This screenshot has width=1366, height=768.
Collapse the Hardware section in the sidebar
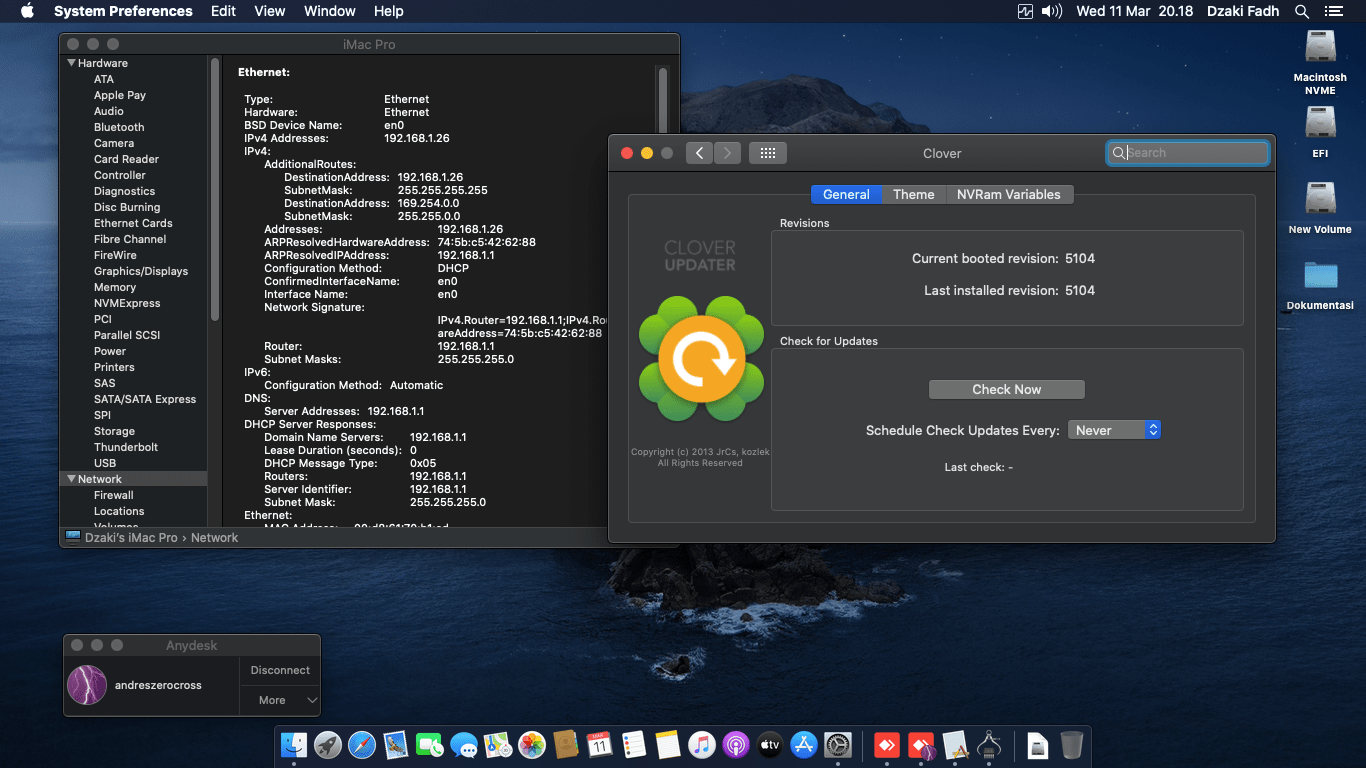pos(69,62)
